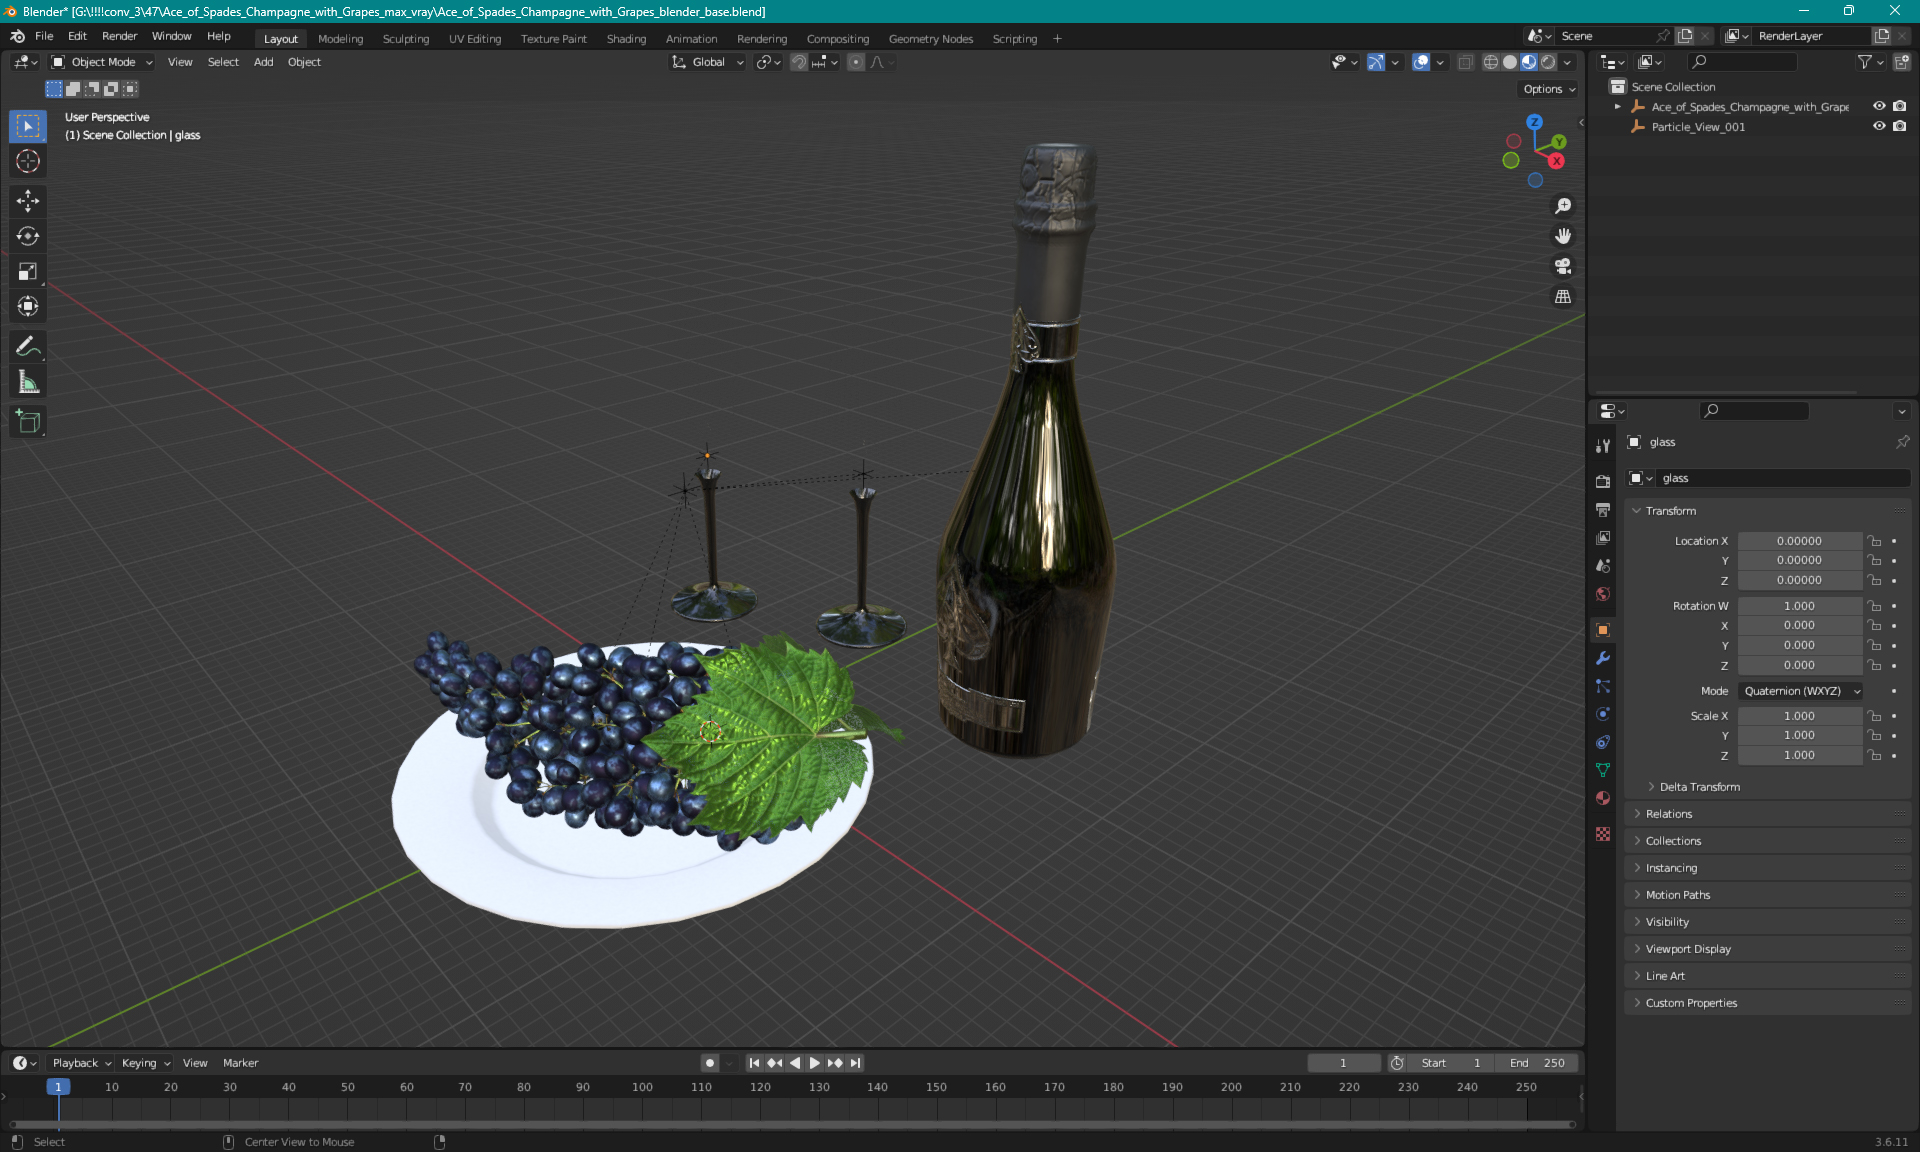This screenshot has width=1920, height=1152.
Task: Toggle auto keying record button
Action: pyautogui.click(x=710, y=1063)
